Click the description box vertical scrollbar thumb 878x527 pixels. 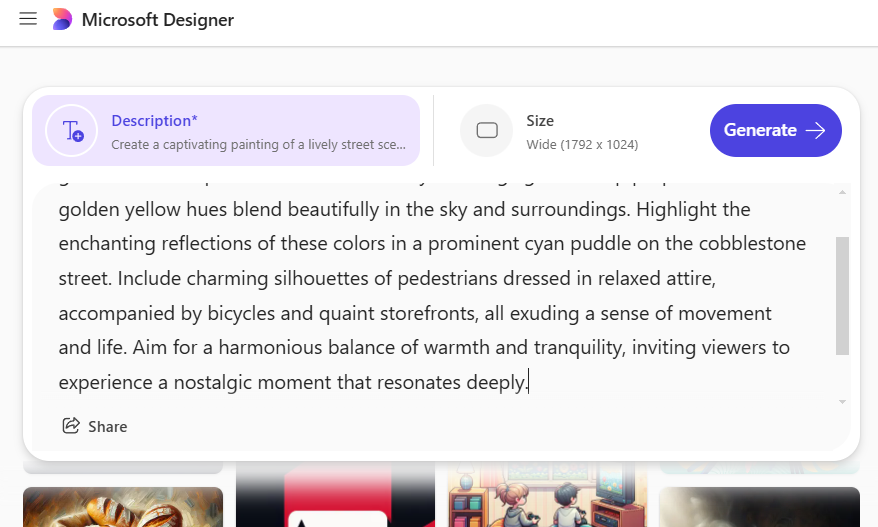pos(842,296)
